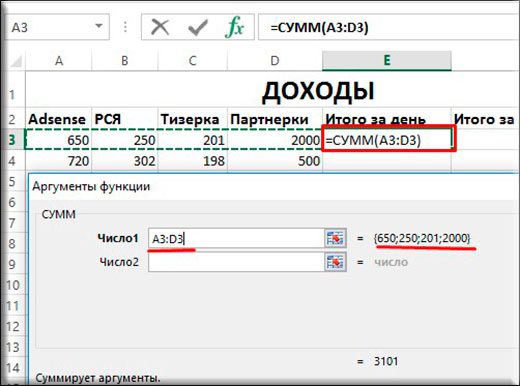Click inside the Число1 input field
Screen dimensions: 520x386
[236, 238]
